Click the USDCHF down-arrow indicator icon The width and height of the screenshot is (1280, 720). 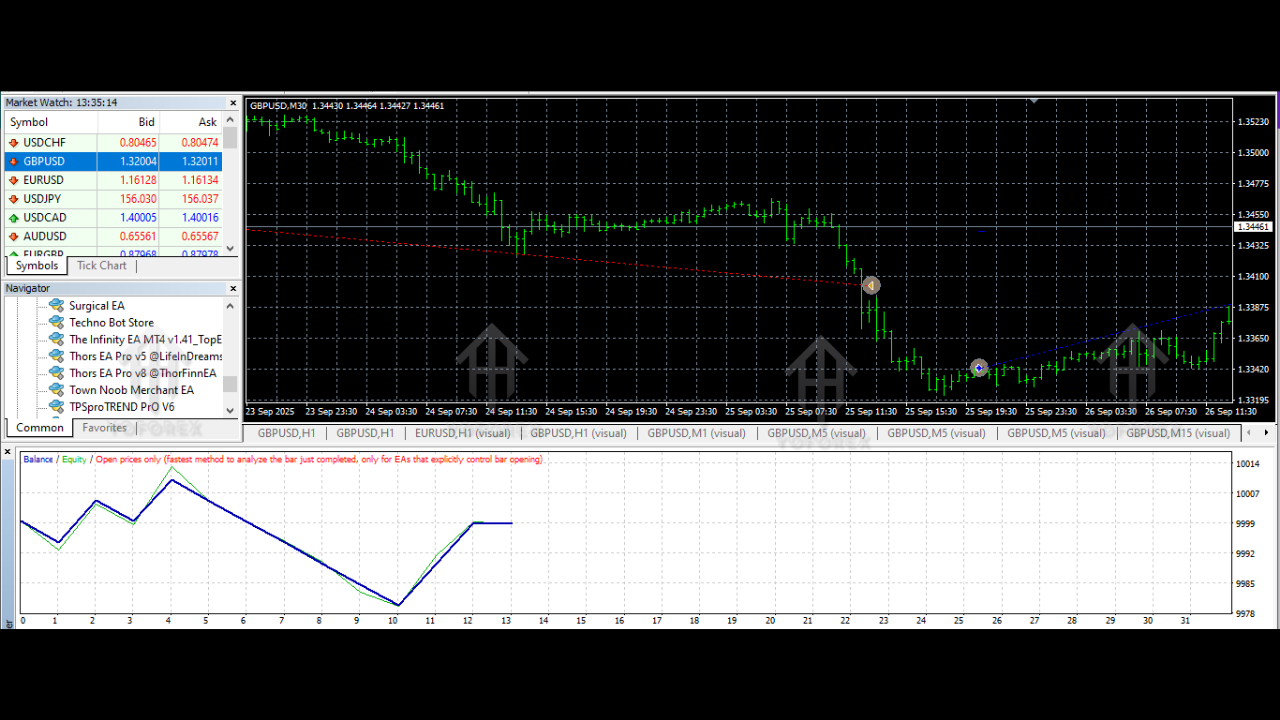(14, 143)
